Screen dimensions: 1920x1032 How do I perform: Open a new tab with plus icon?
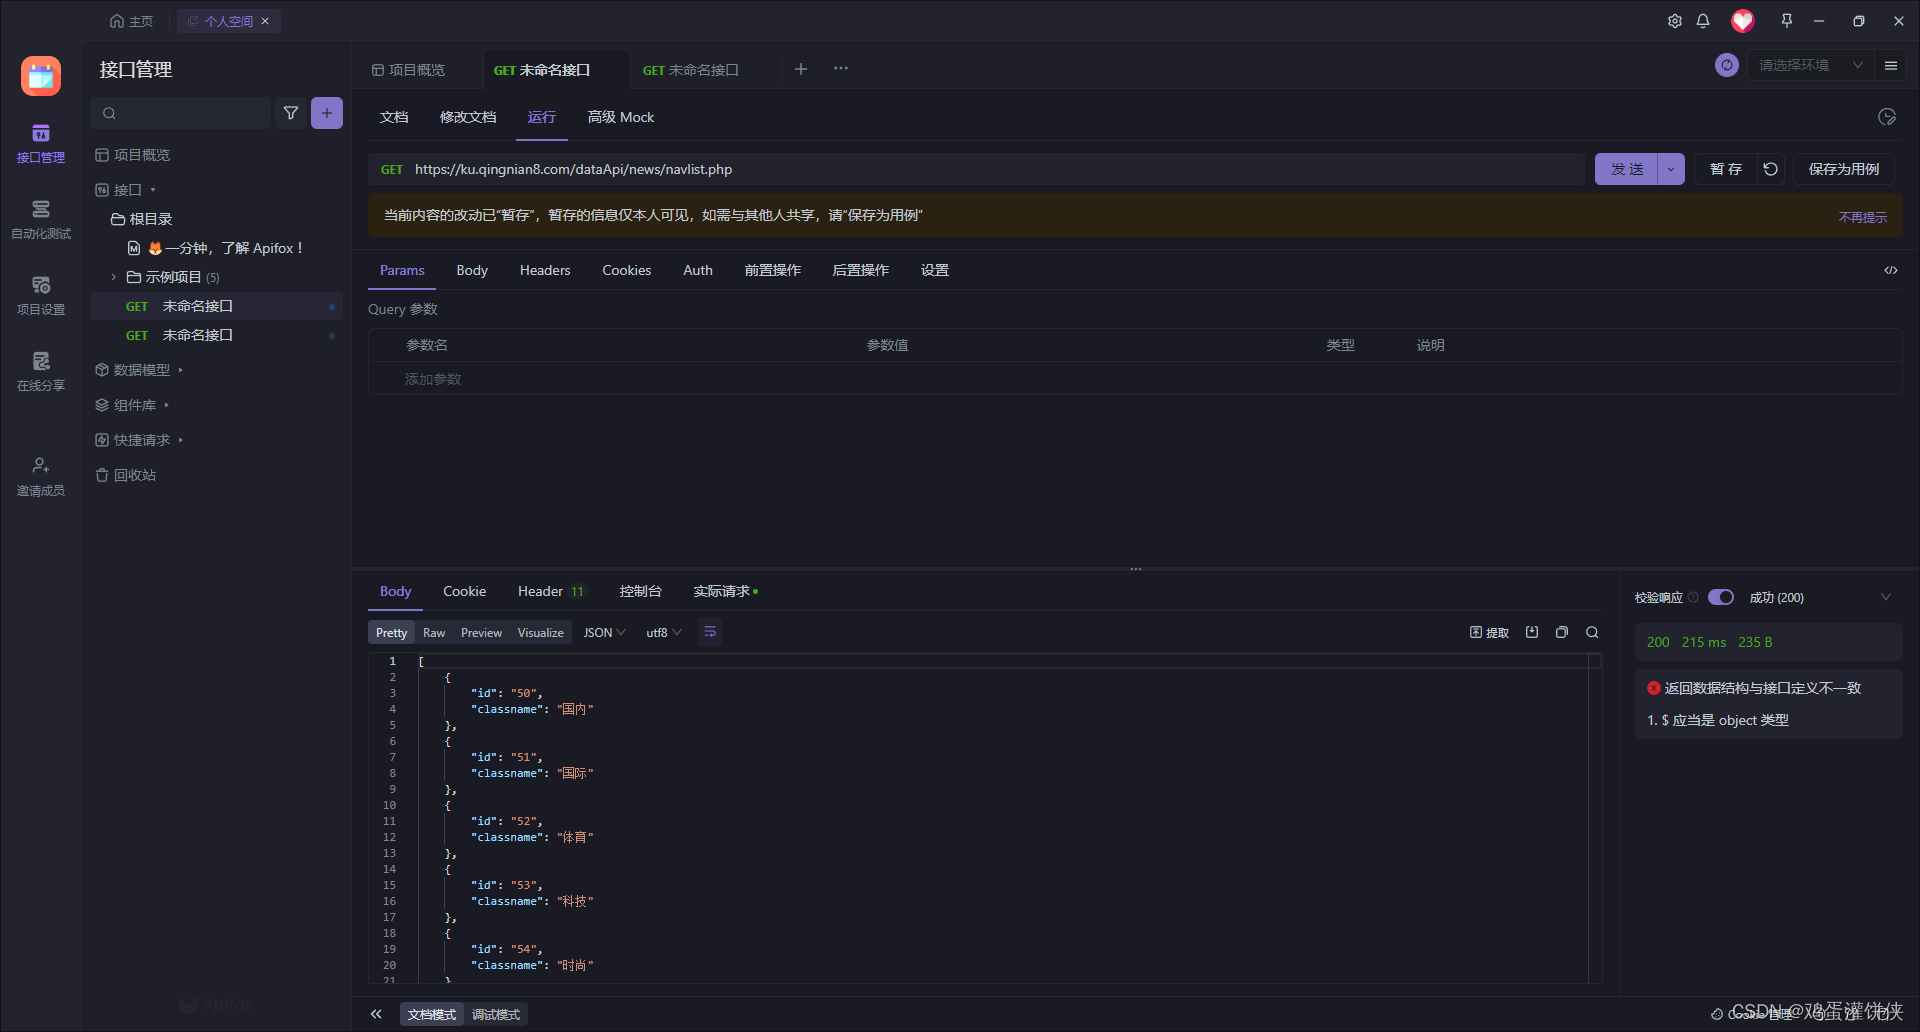pyautogui.click(x=801, y=69)
